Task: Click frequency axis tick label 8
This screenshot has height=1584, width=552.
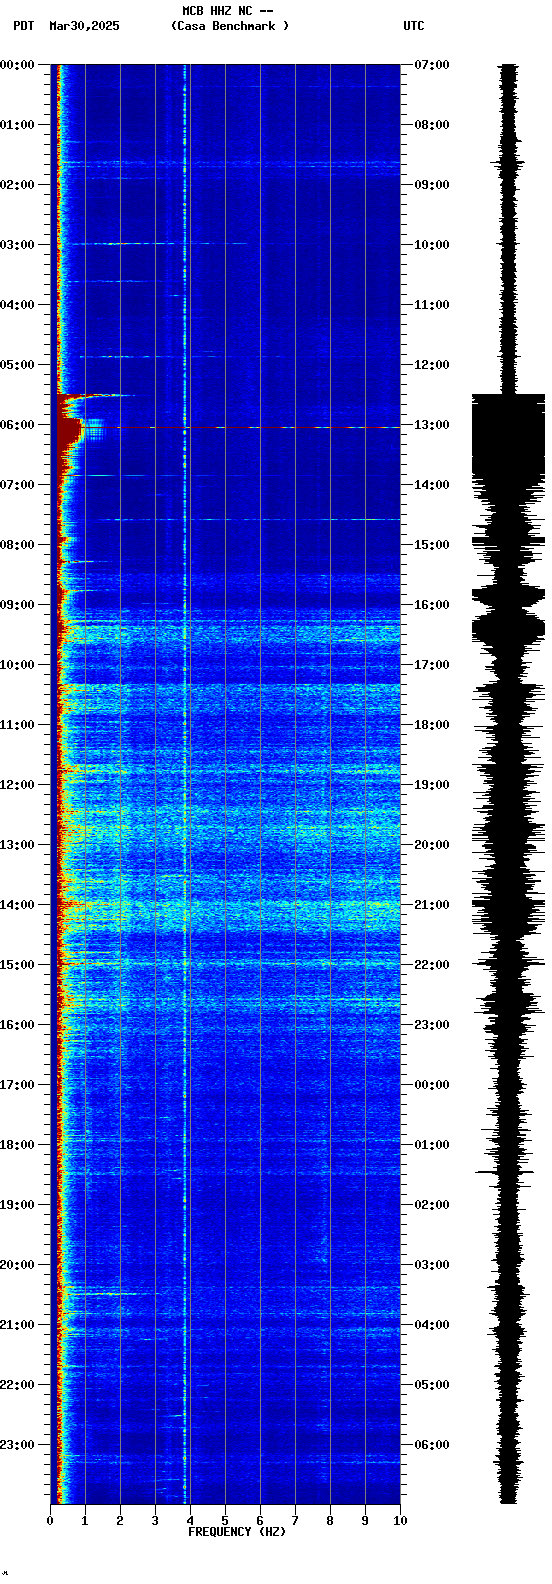Action: [x=330, y=1521]
